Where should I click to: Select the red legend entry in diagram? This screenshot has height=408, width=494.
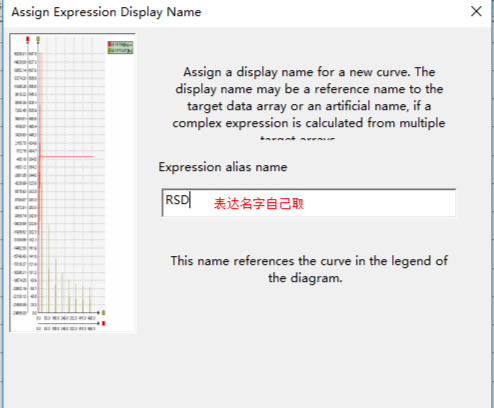tap(120, 44)
